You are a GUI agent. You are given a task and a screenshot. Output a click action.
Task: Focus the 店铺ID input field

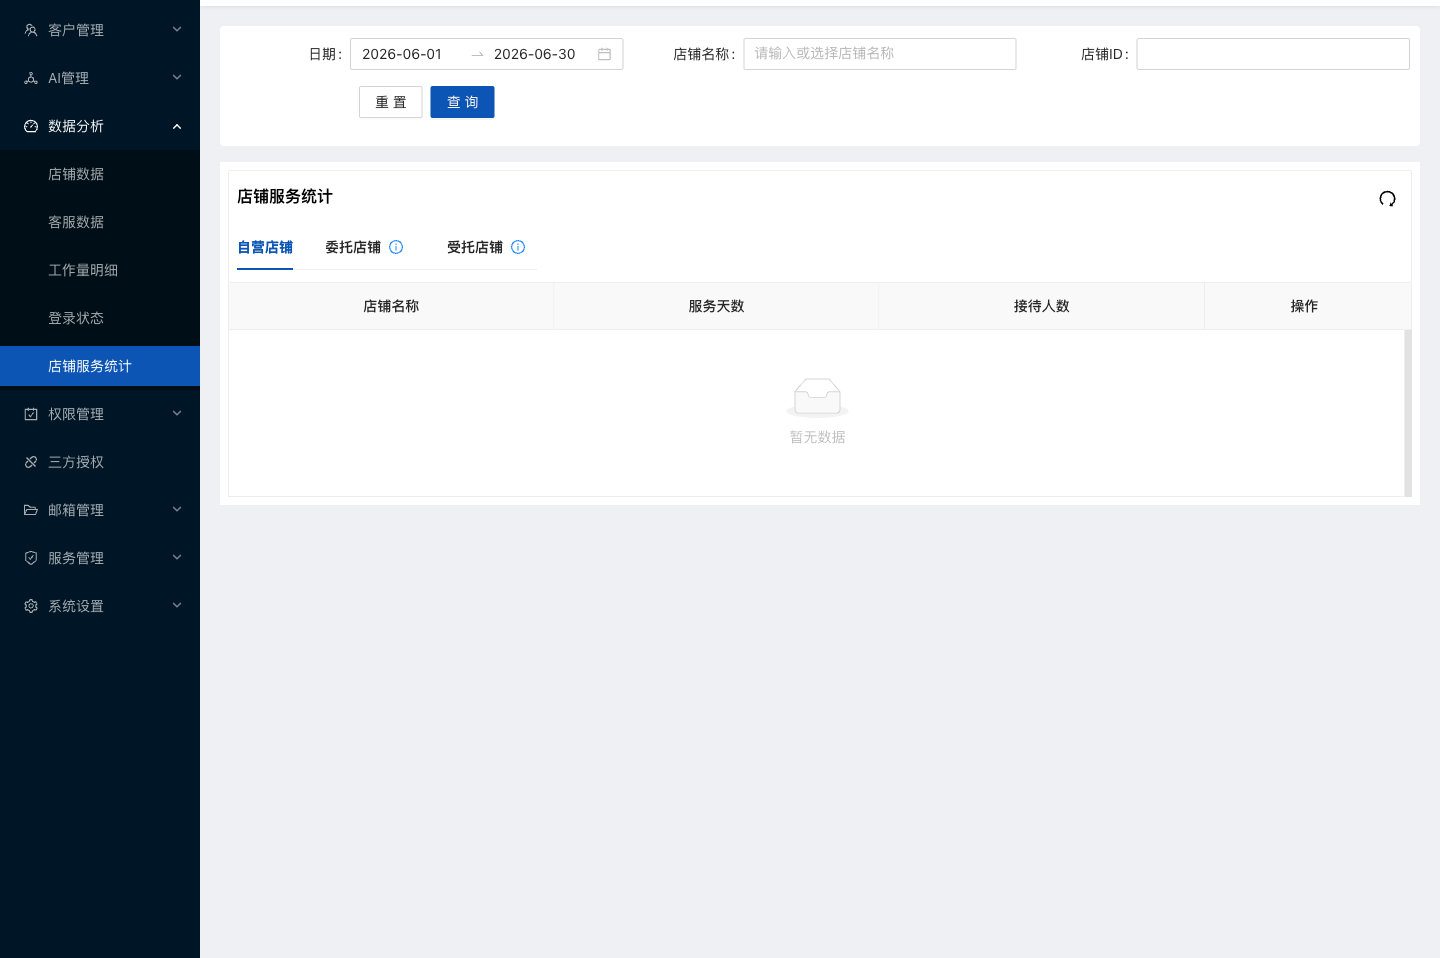[x=1273, y=54]
